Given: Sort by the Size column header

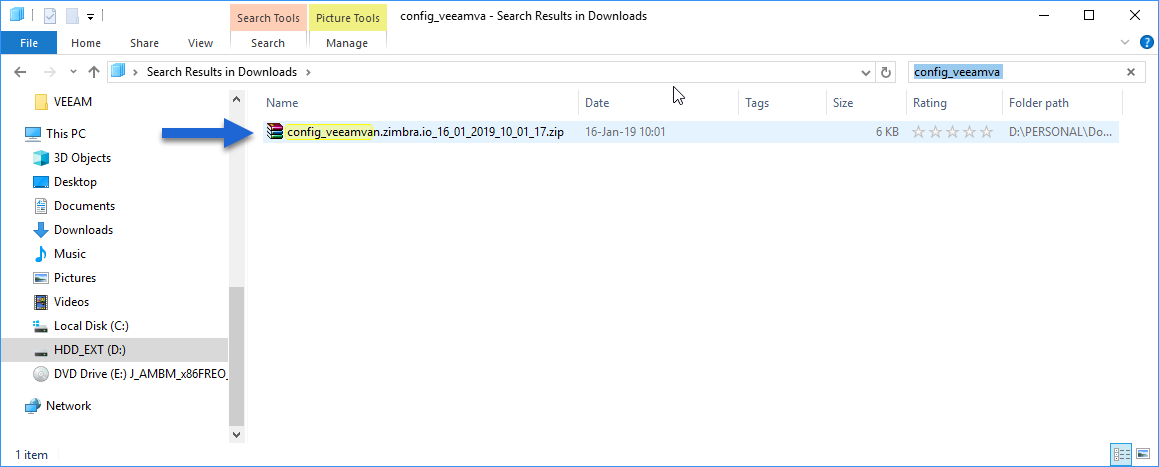Looking at the screenshot, I should [x=866, y=103].
